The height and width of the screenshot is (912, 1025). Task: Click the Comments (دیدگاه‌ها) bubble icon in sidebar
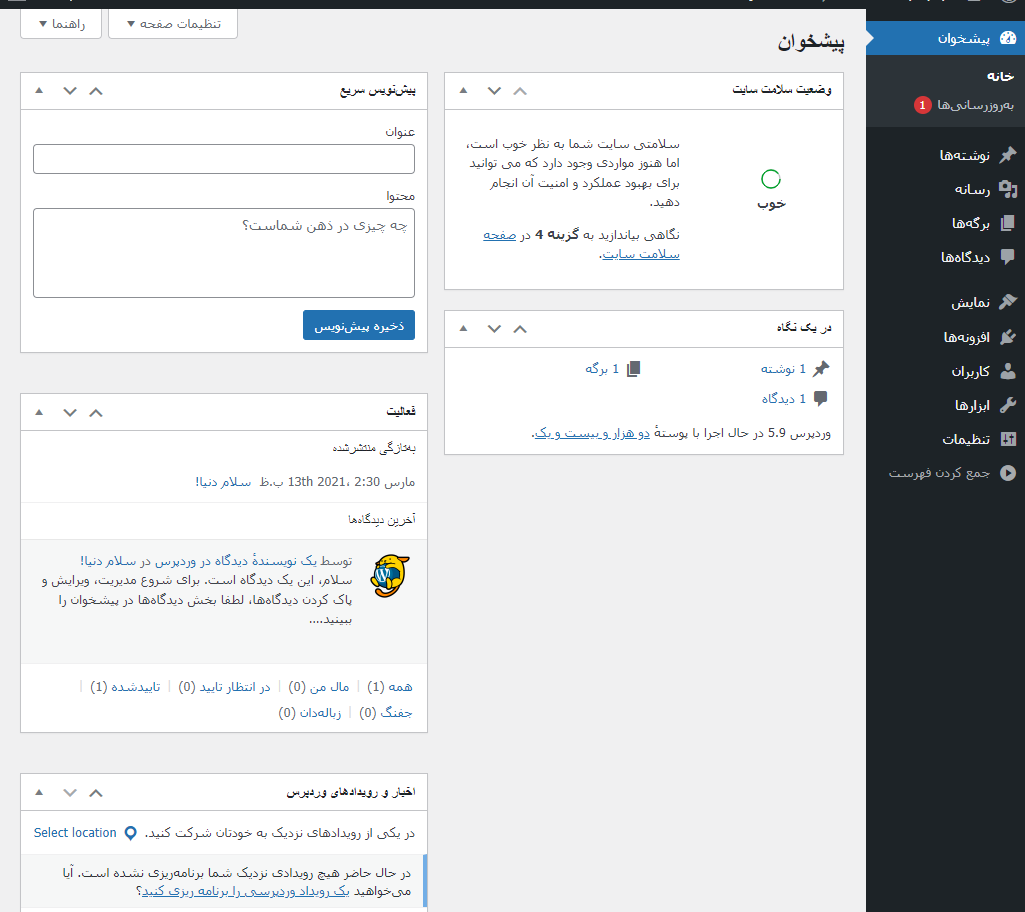[x=1008, y=257]
